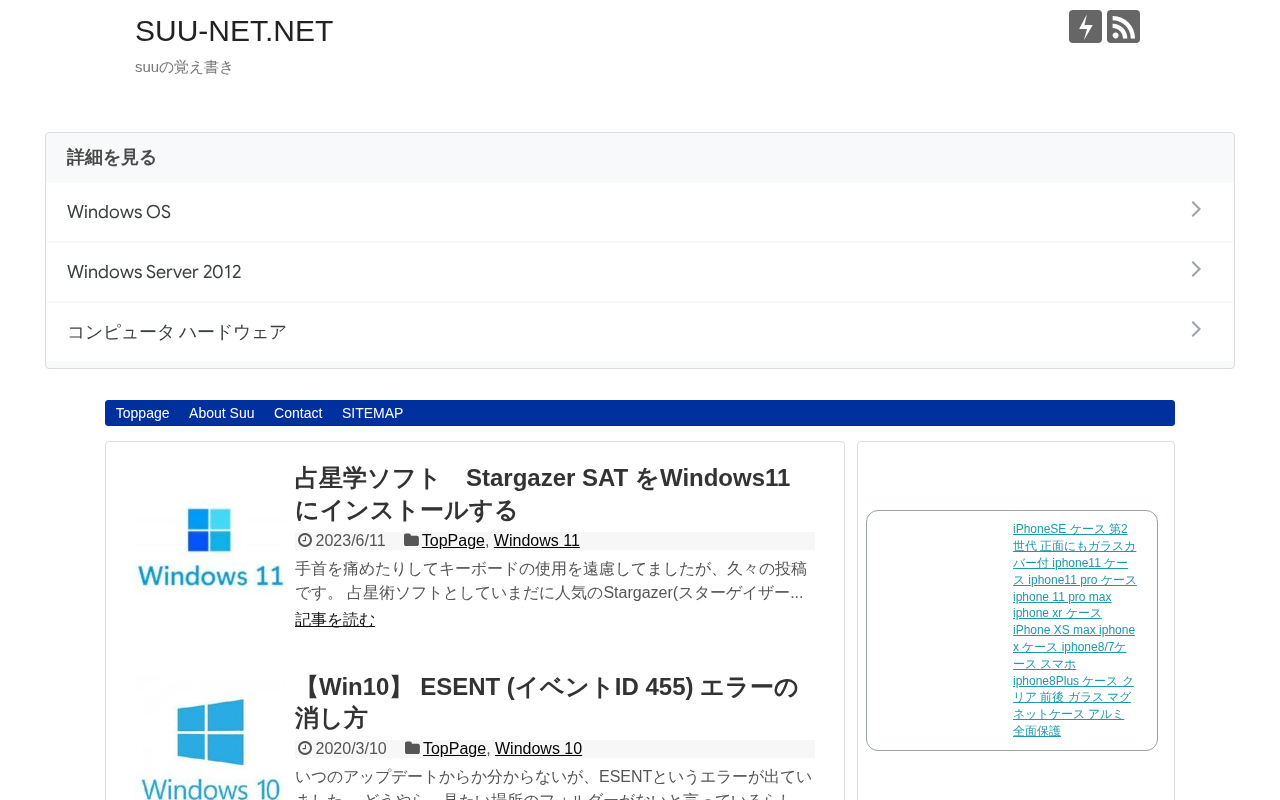Open the RSS feed icon
The width and height of the screenshot is (1280, 800).
tap(1123, 27)
